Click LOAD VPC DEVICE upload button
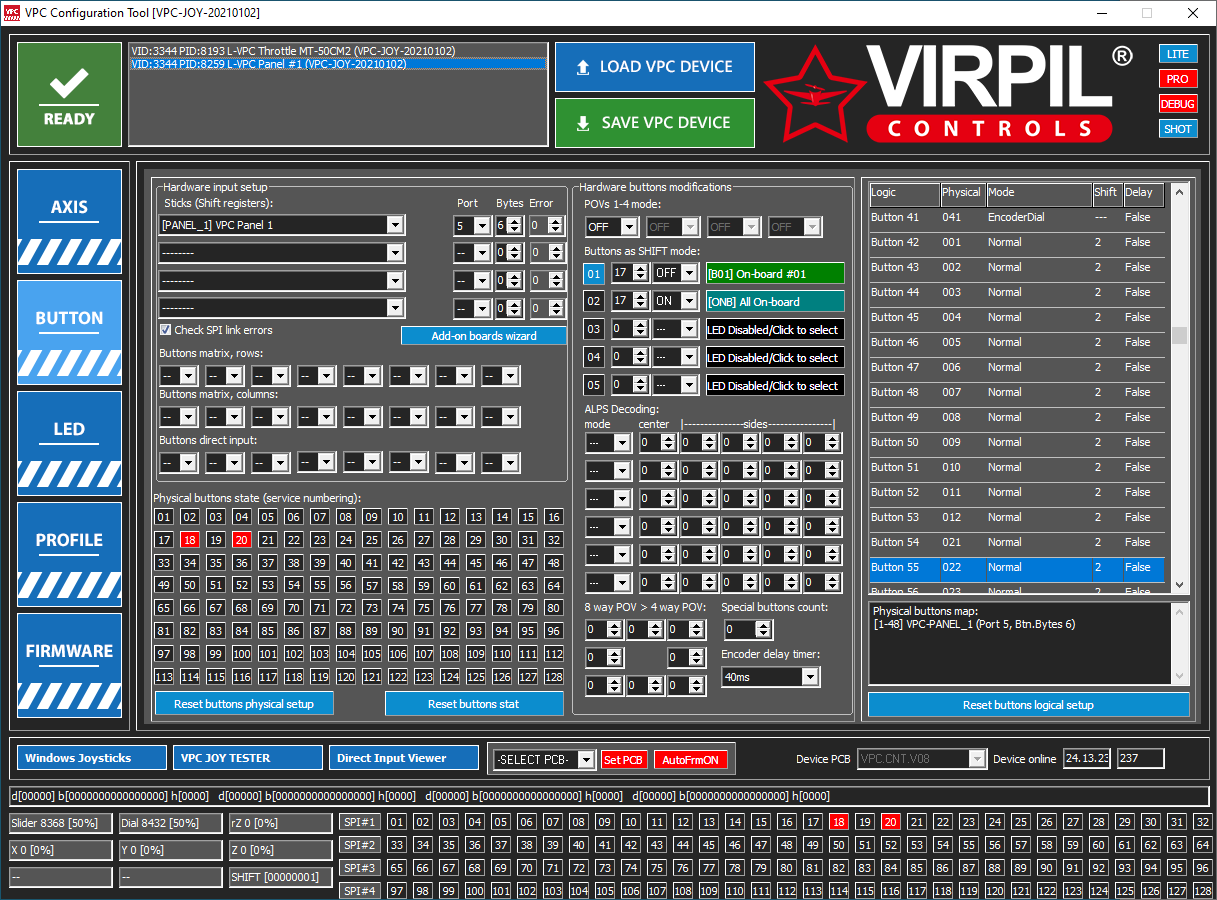This screenshot has height=900, width=1217. [654, 67]
